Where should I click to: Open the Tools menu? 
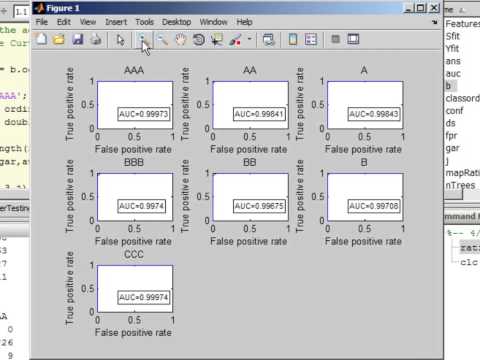(x=144, y=22)
